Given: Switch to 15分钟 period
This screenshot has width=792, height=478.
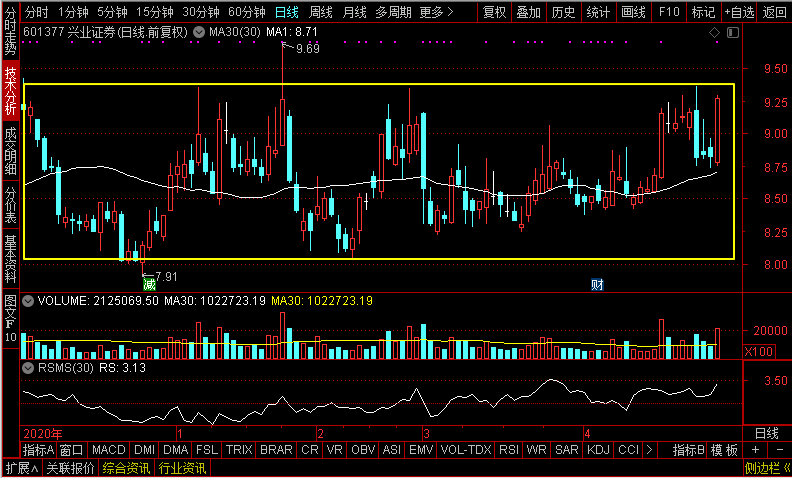Looking at the screenshot, I should click(x=155, y=12).
